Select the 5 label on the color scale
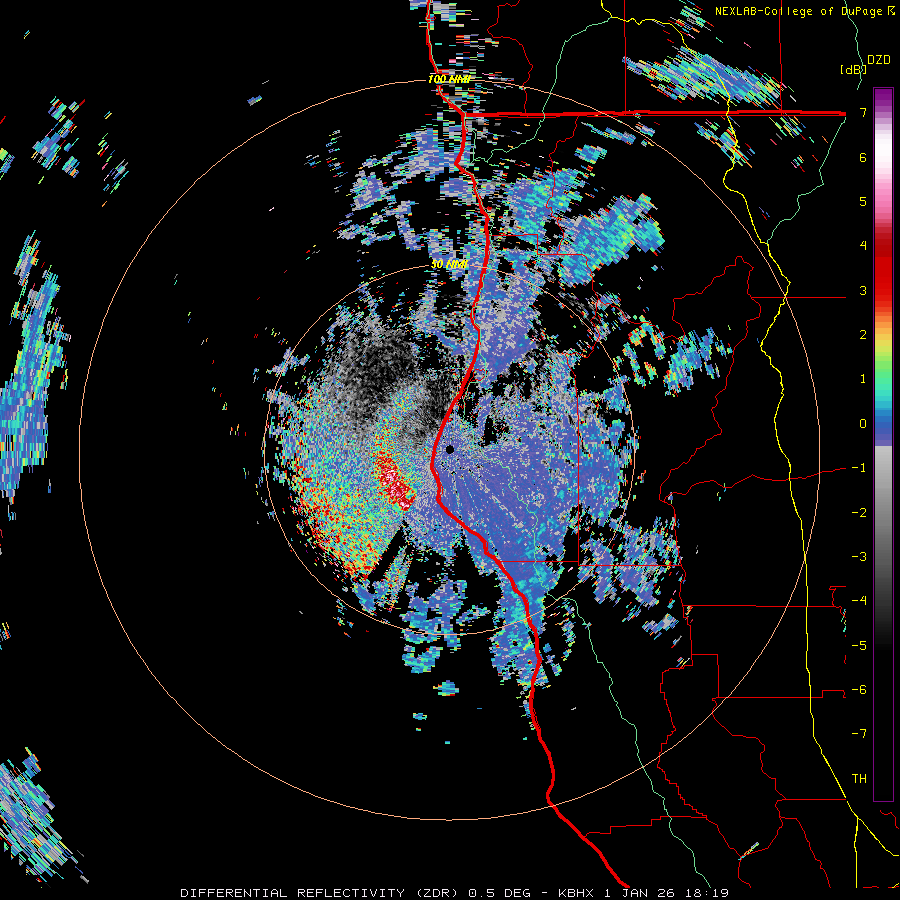The height and width of the screenshot is (900, 900). tap(863, 201)
